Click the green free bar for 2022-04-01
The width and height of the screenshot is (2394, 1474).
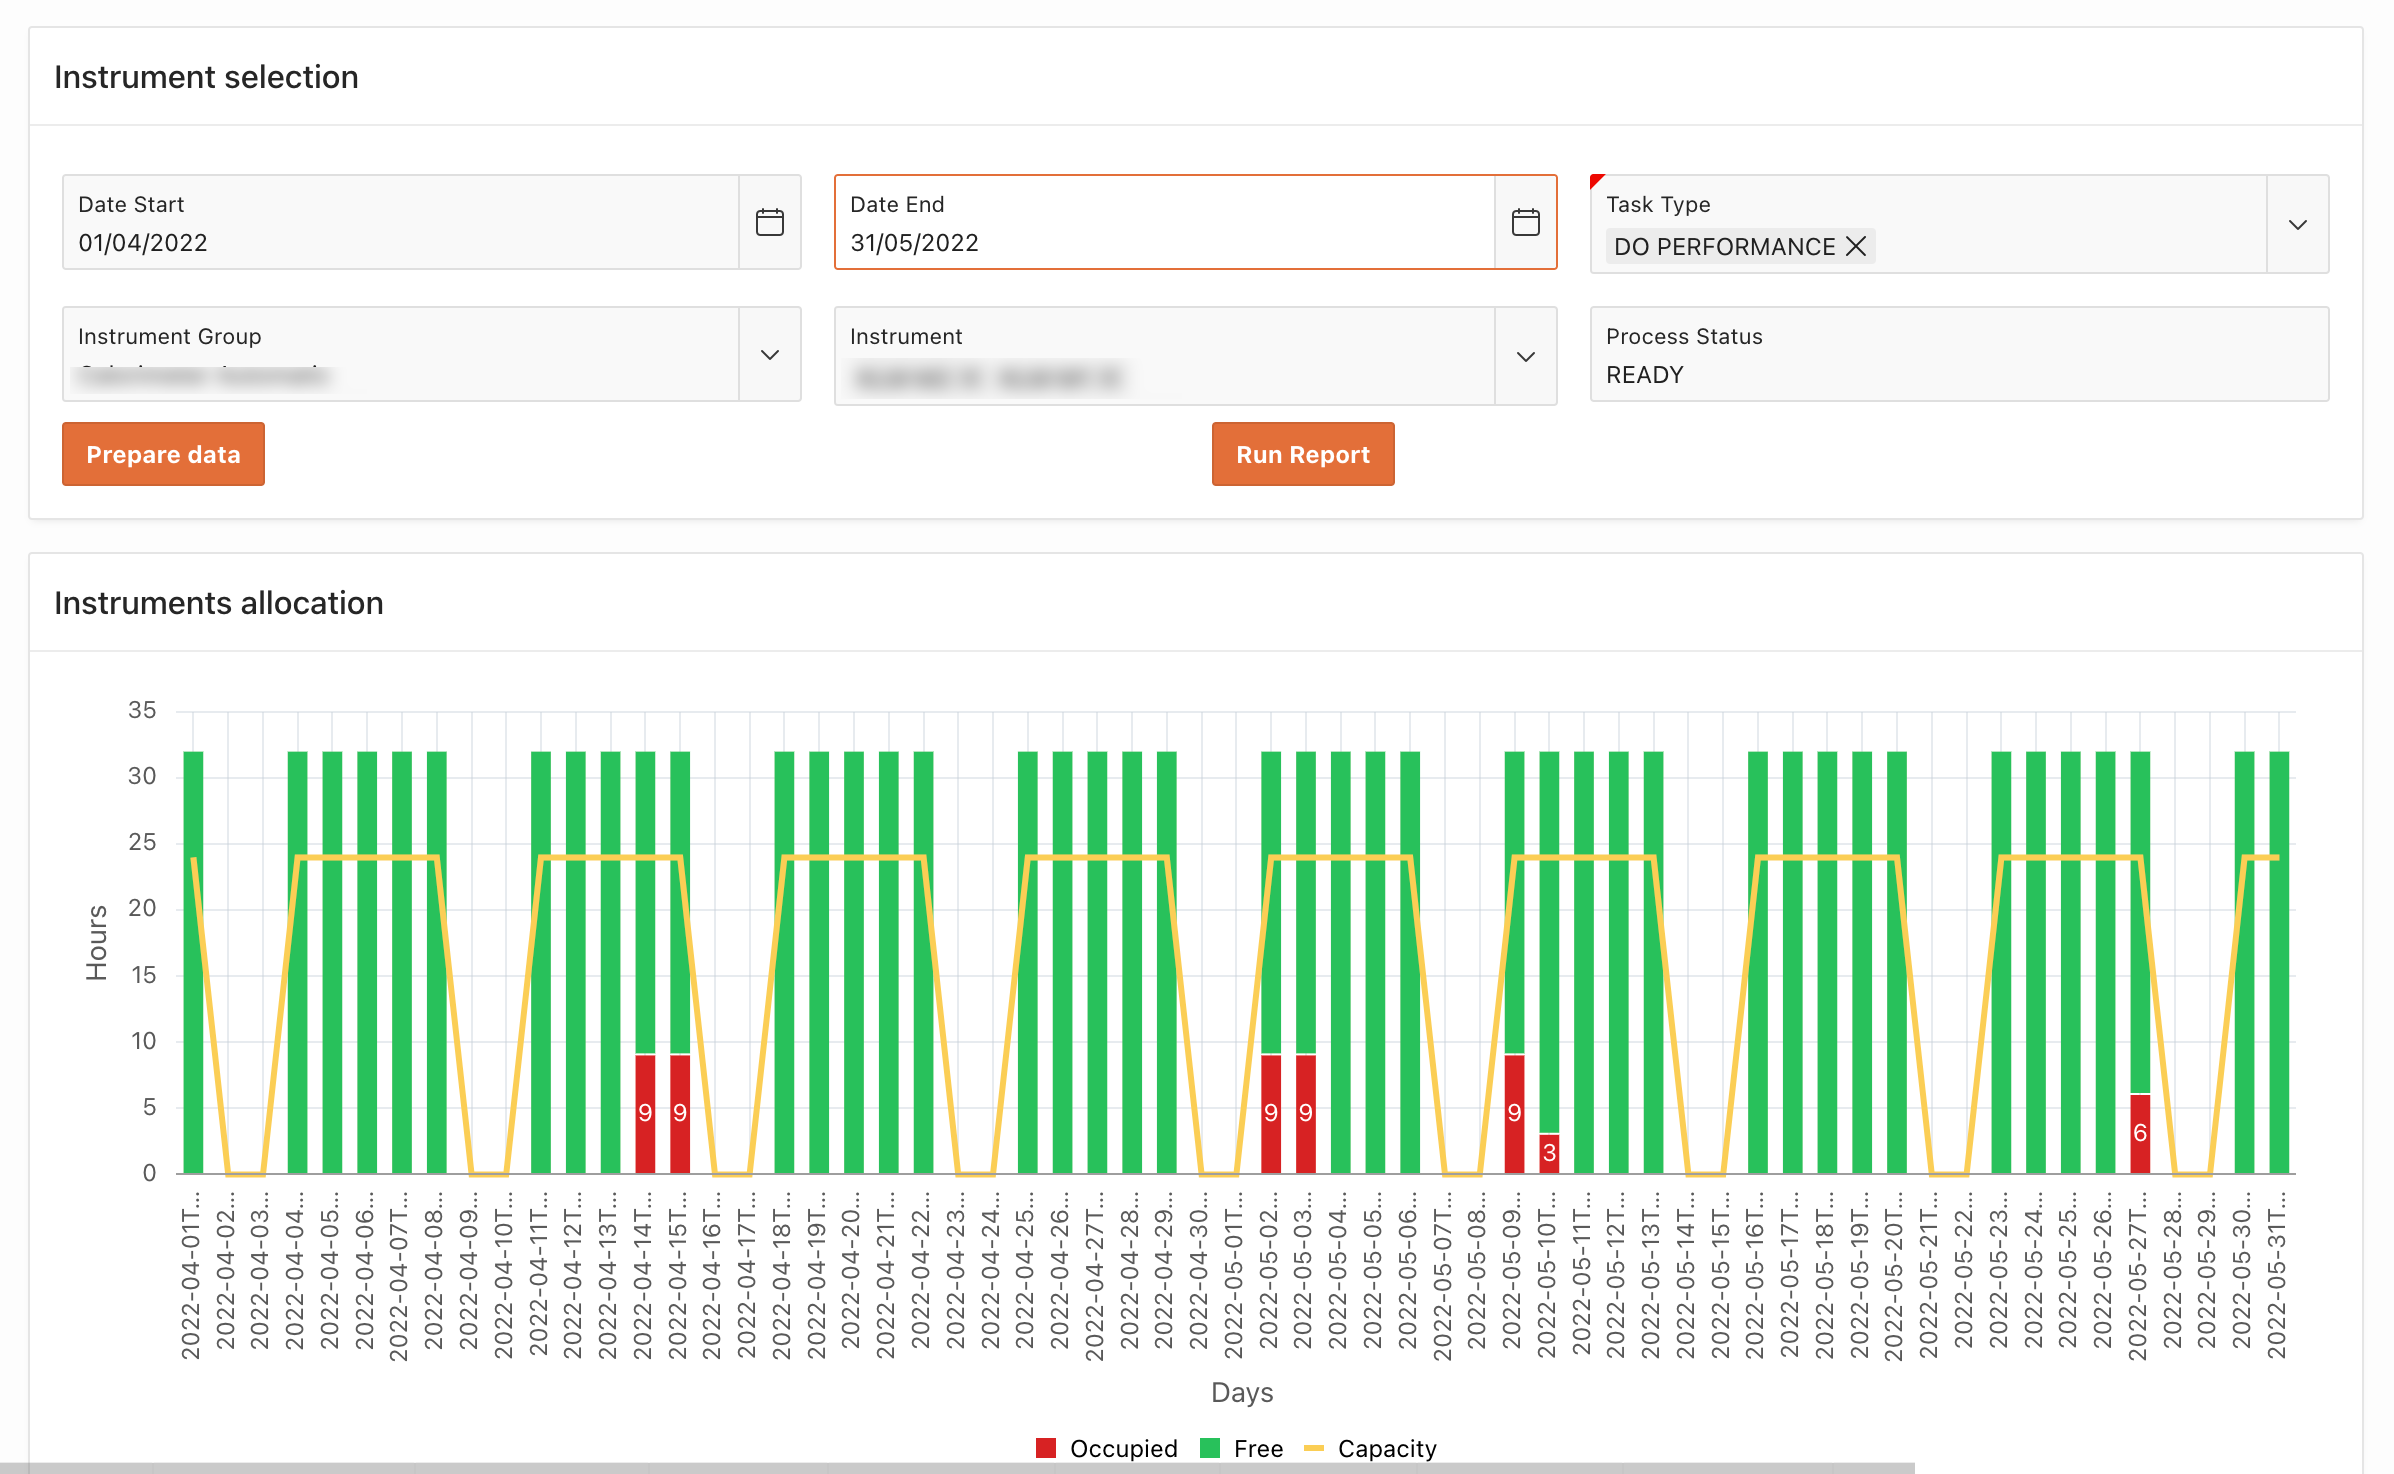coord(193,962)
